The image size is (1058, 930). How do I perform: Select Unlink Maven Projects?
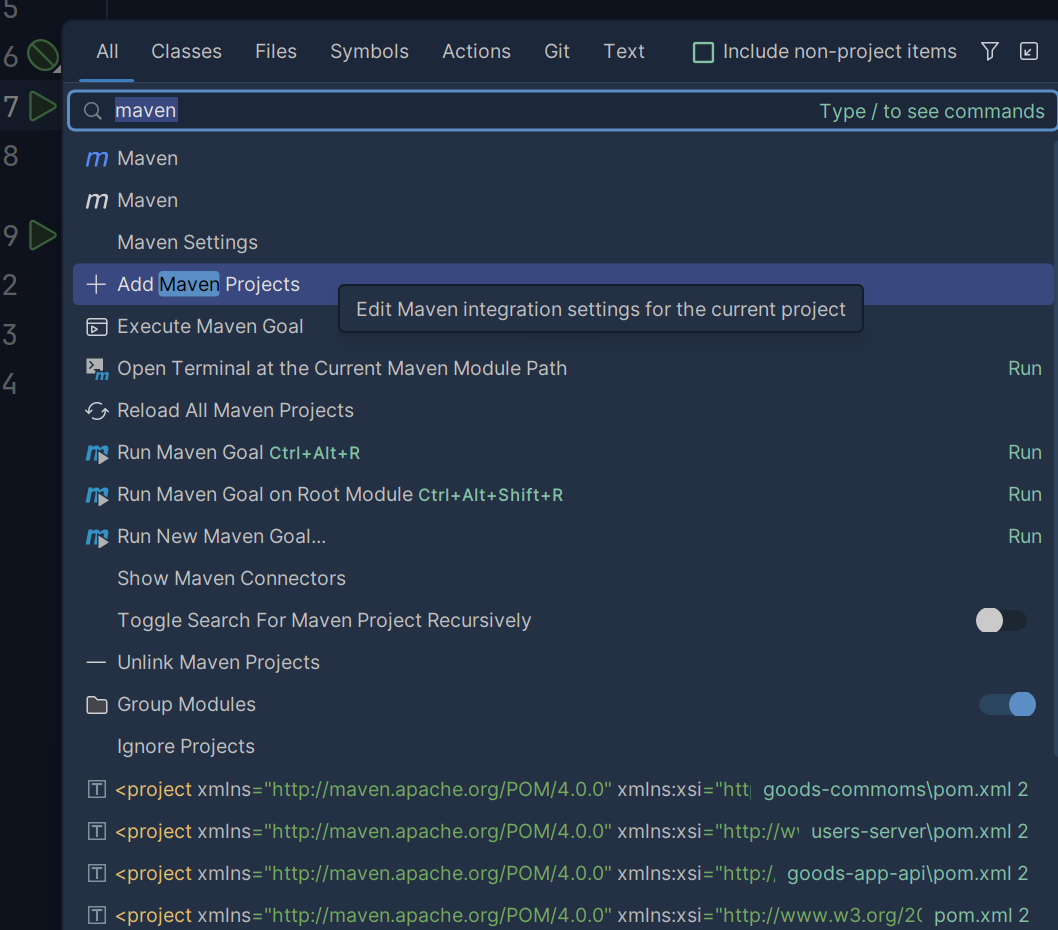click(562, 662)
